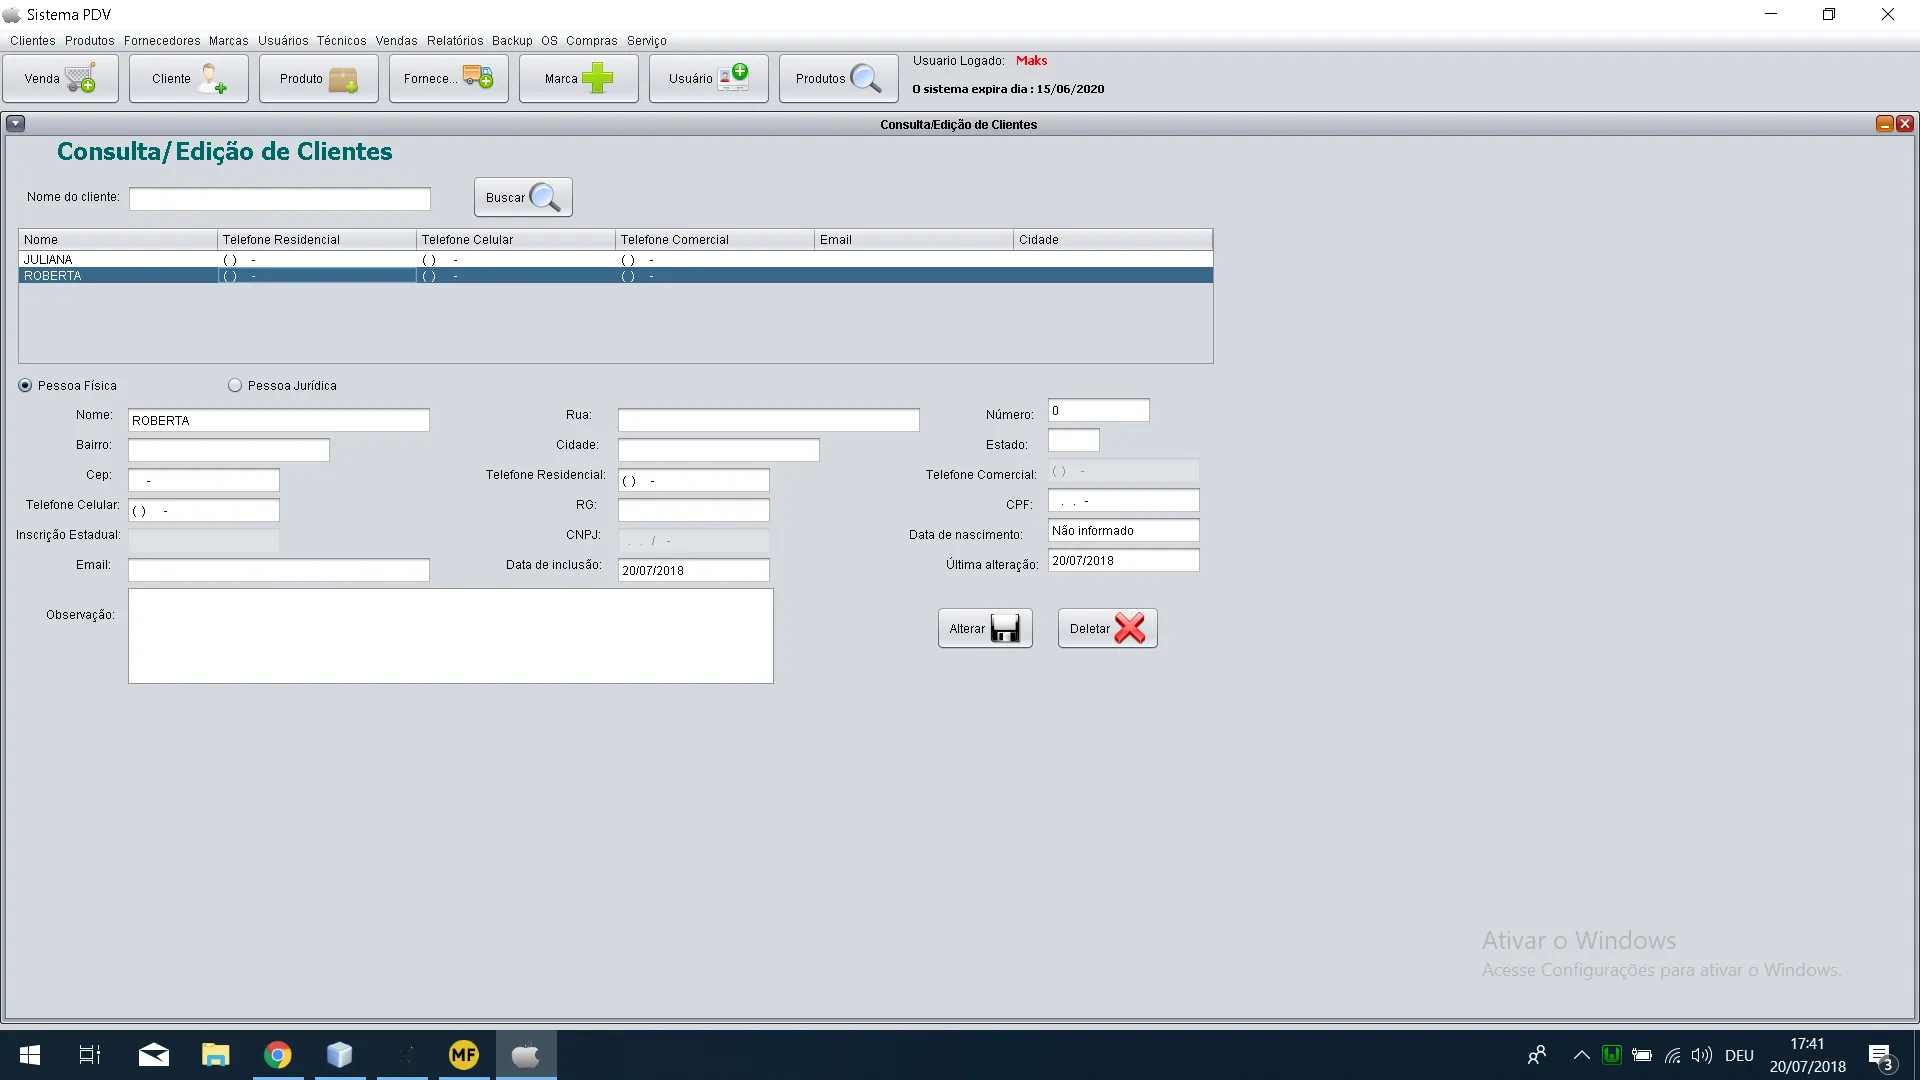Open Chrome from the Windows taskbar
Image resolution: width=1920 pixels, height=1080 pixels.
[x=278, y=1055]
